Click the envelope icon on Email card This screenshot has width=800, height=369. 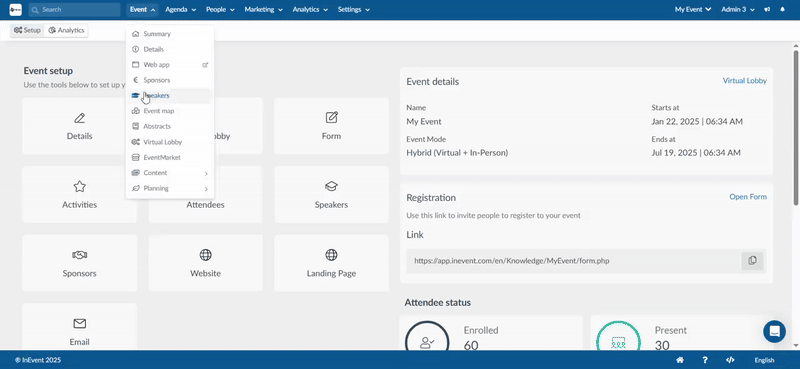click(80, 324)
